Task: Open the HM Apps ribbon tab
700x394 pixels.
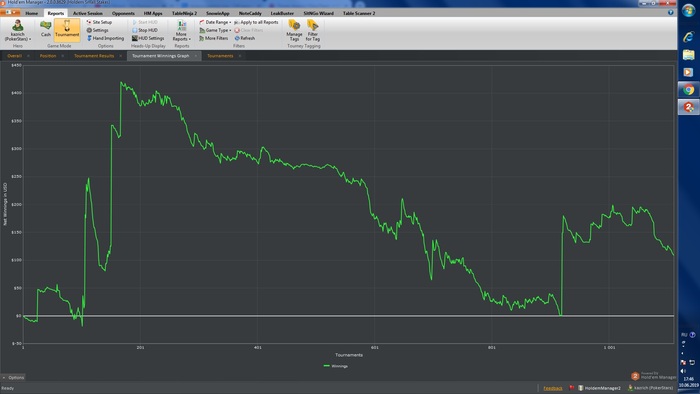Action: (153, 13)
